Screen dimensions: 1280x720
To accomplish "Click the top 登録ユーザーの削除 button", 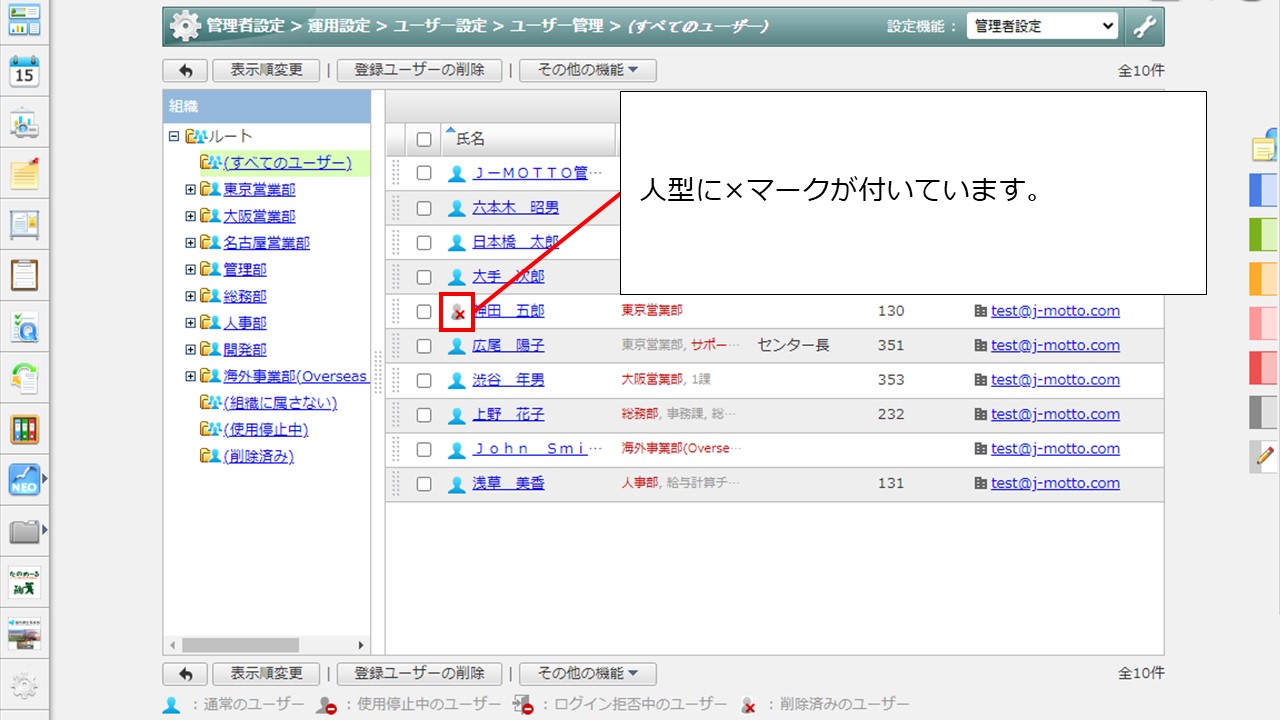I will (x=419, y=70).
